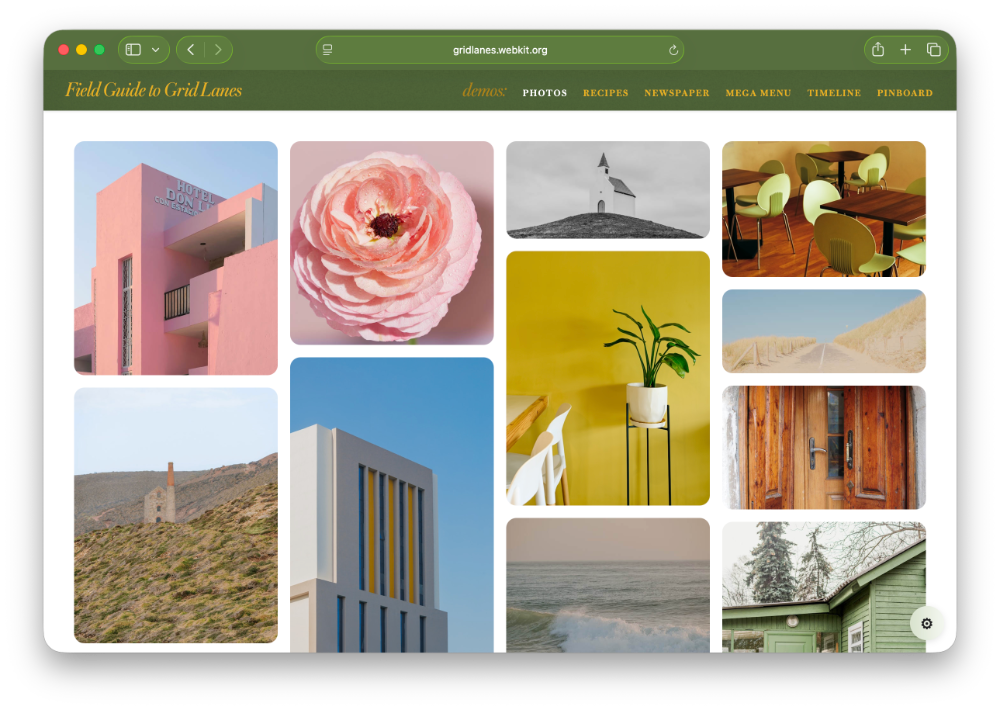
Task: Open the hillside tower ruin photo
Action: pyautogui.click(x=176, y=515)
